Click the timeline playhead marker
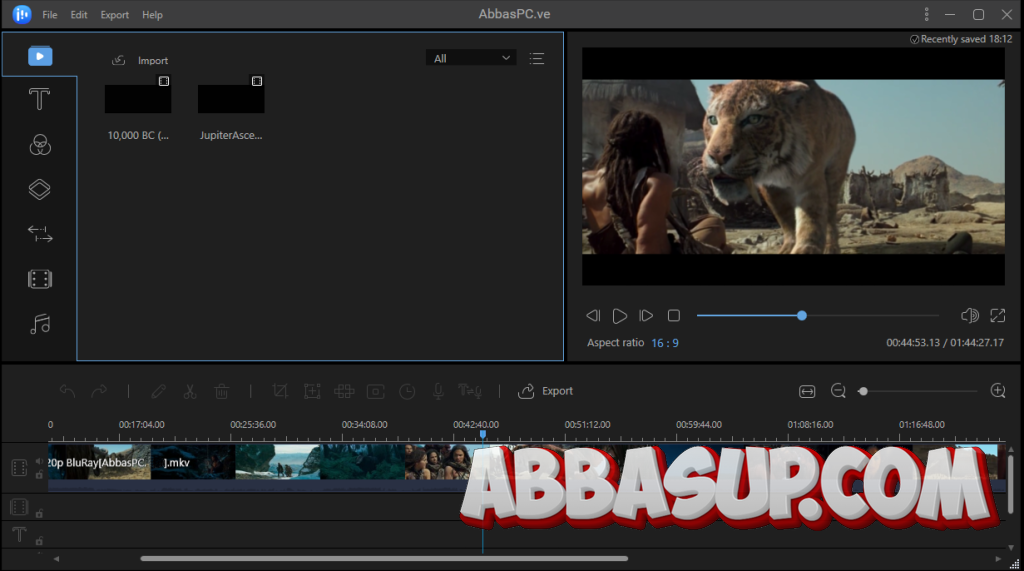 (483, 434)
